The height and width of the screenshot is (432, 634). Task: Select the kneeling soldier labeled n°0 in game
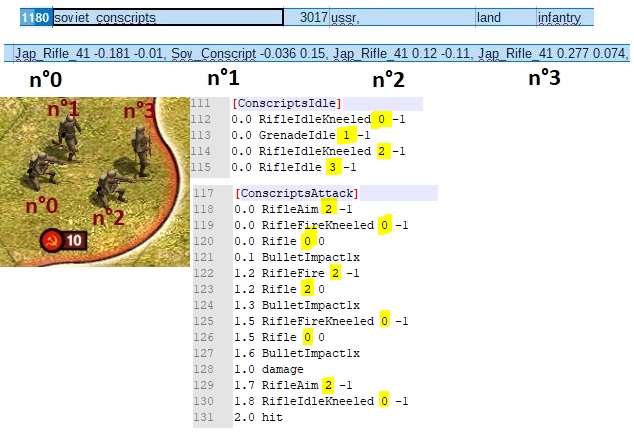click(x=42, y=171)
